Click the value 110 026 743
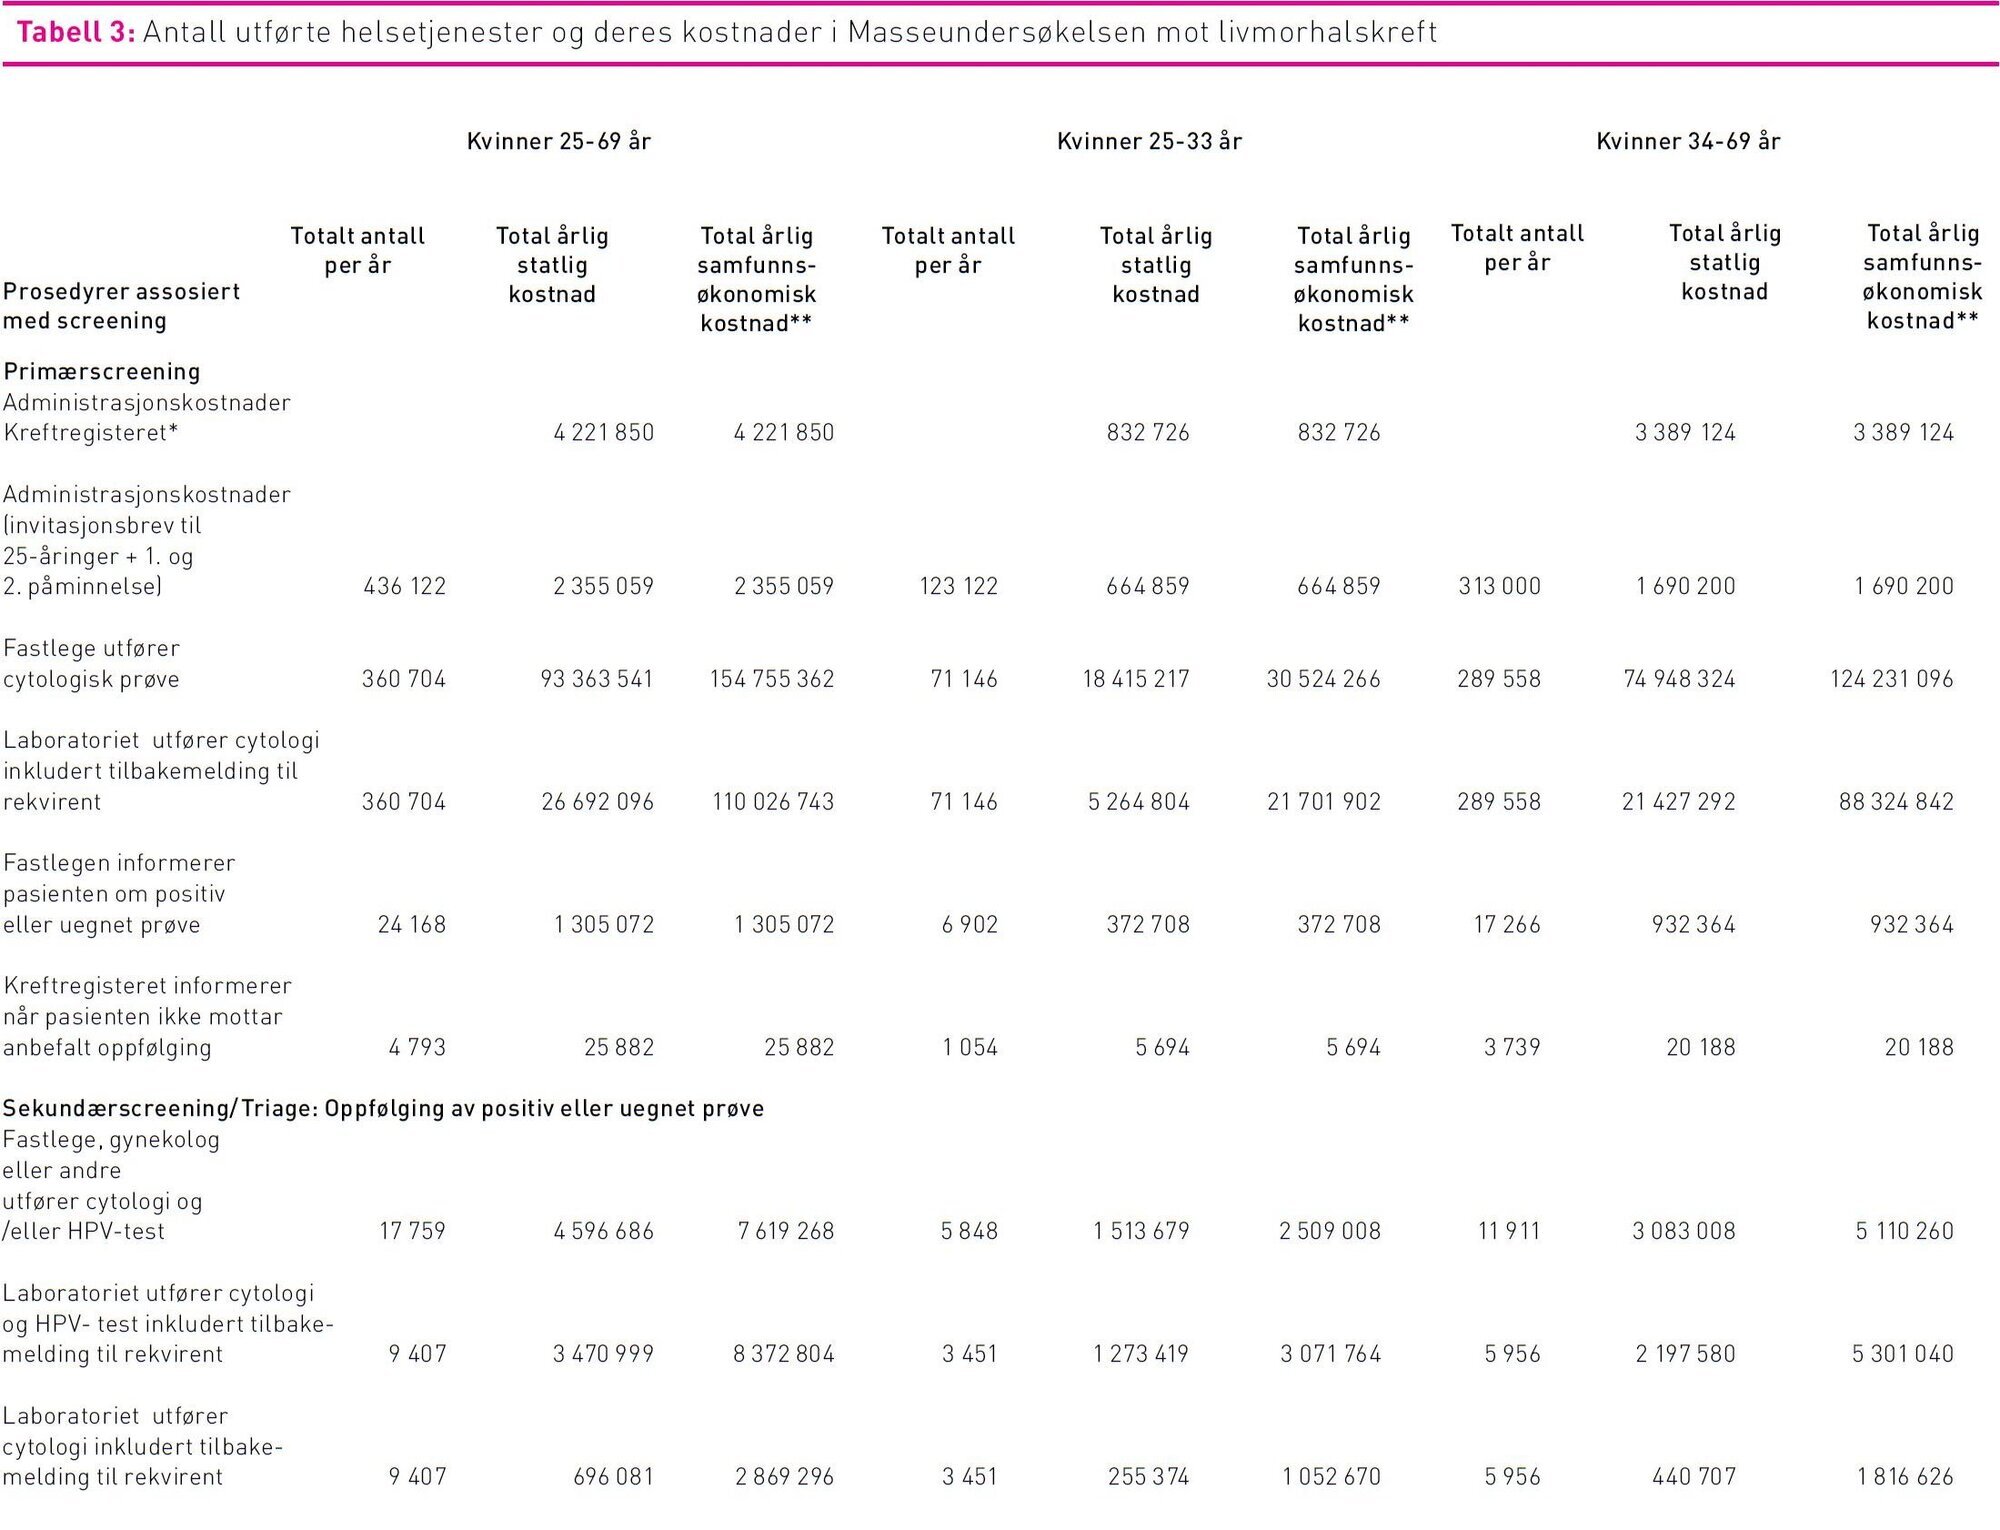 coord(772,802)
